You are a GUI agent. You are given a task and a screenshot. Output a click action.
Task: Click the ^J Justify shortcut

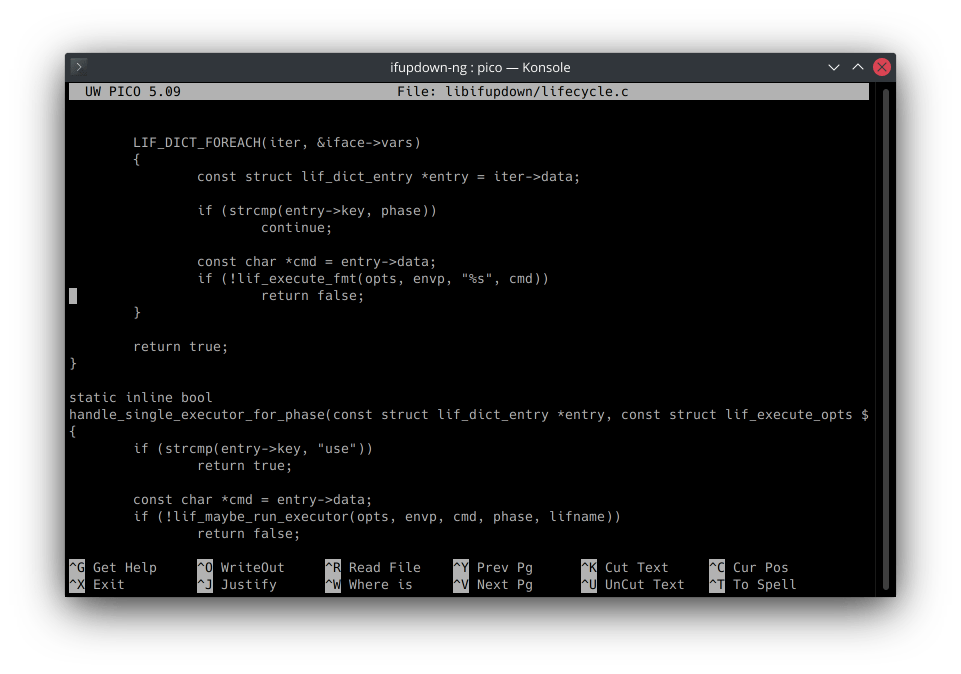pyautogui.click(x=237, y=585)
